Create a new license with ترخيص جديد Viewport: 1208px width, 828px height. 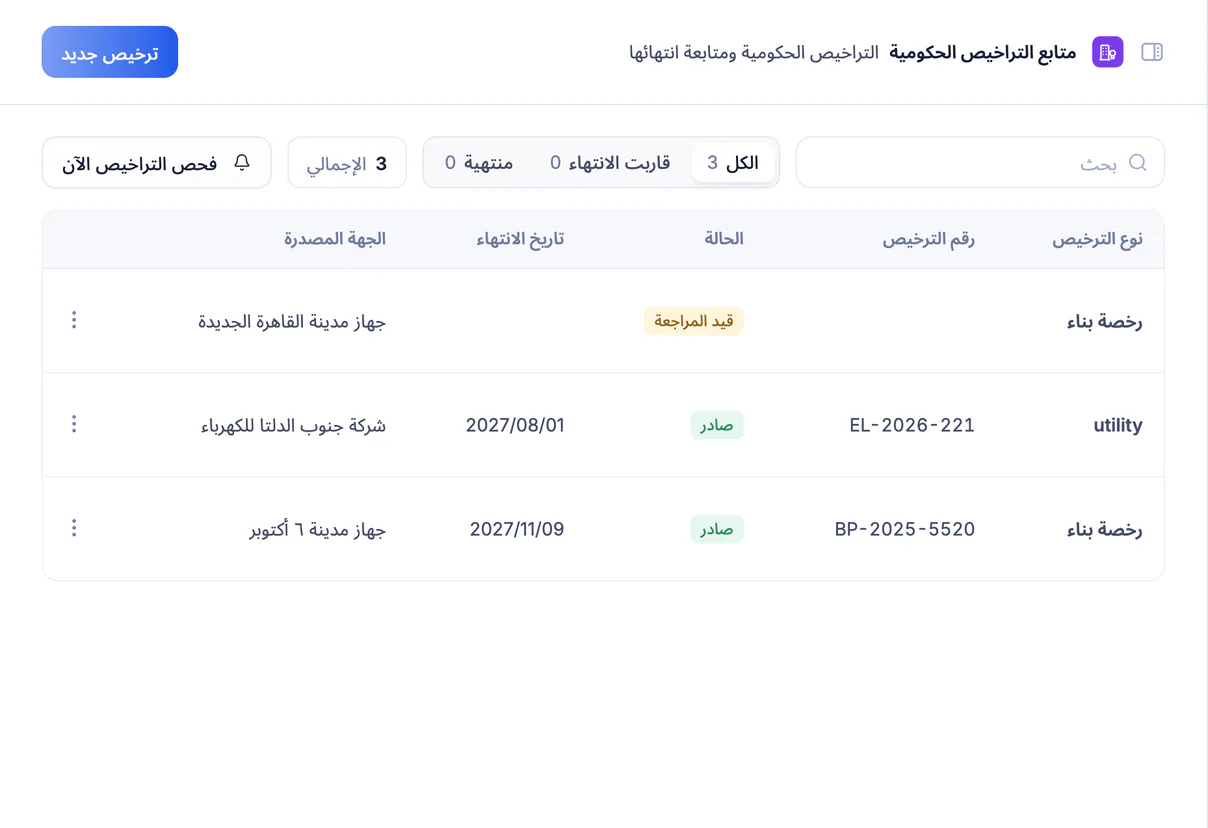click(110, 52)
